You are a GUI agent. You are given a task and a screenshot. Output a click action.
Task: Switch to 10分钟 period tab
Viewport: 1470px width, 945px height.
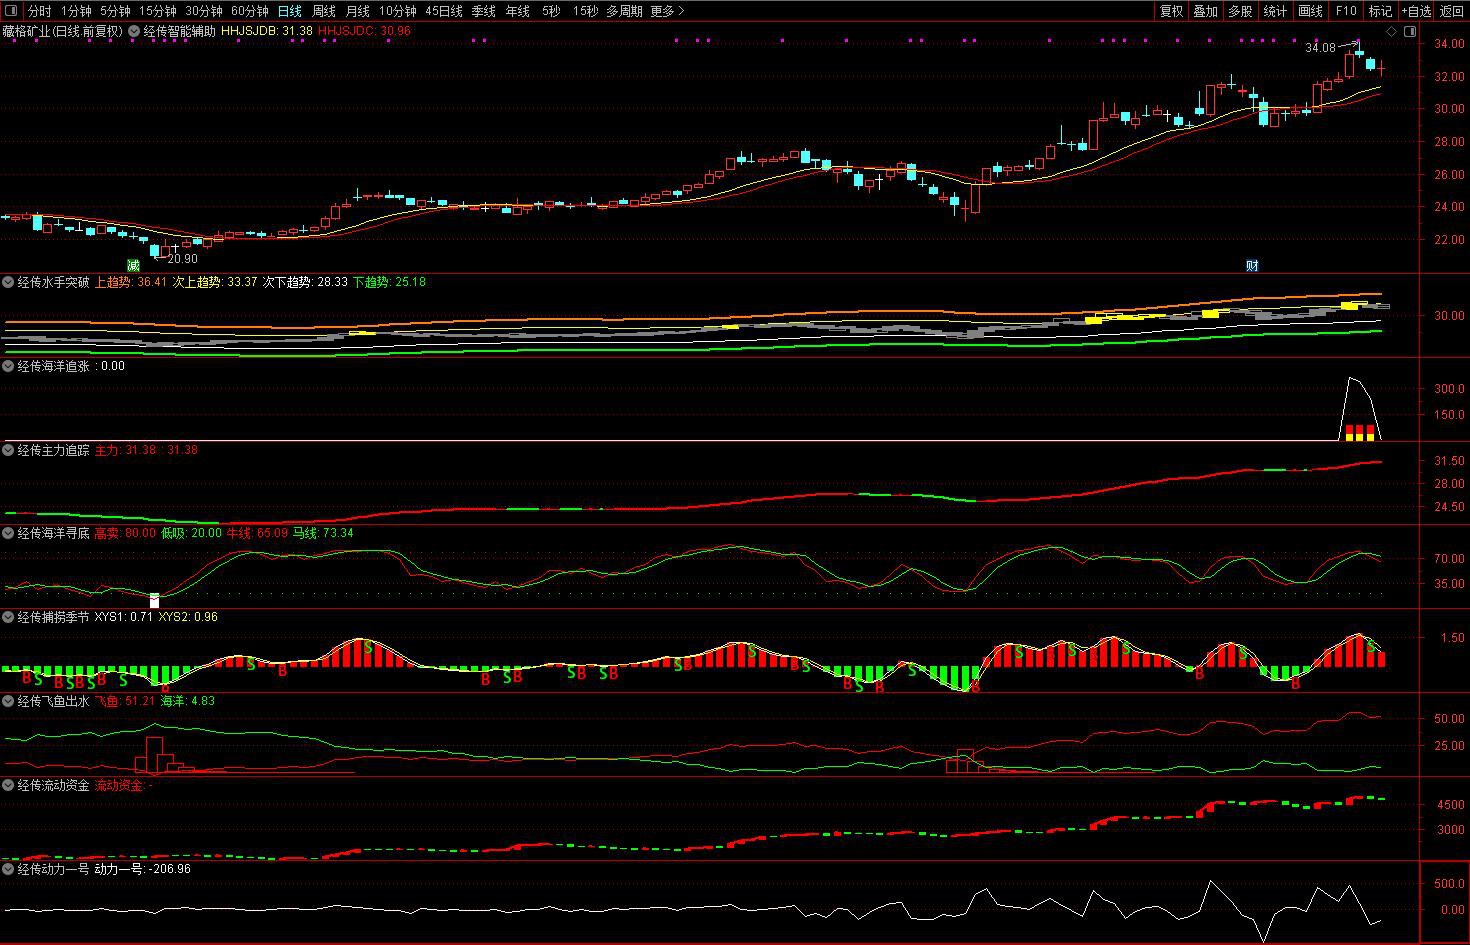pos(397,11)
